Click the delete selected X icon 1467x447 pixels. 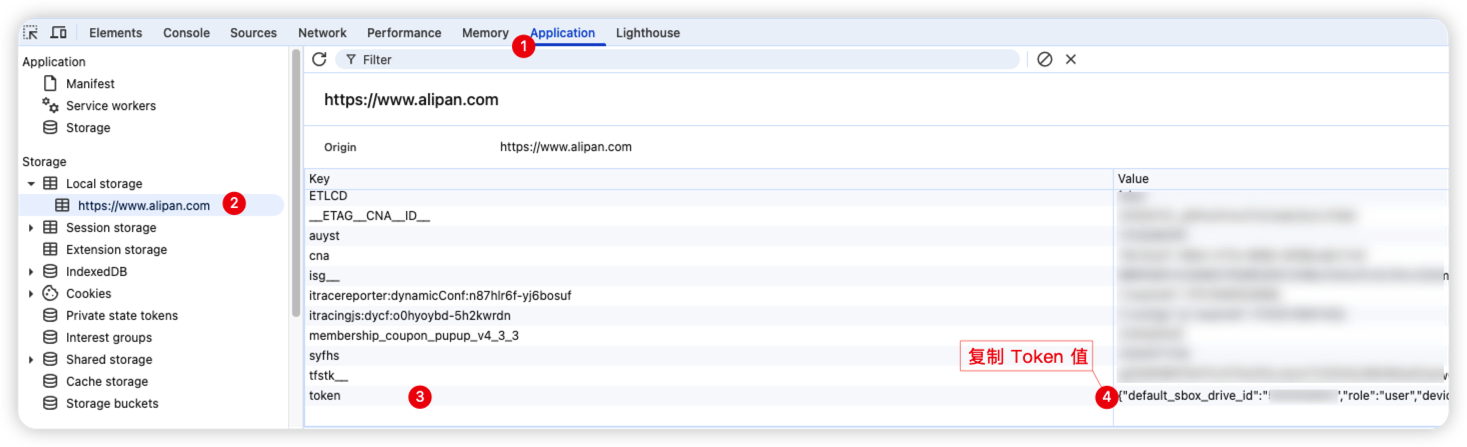point(1071,59)
